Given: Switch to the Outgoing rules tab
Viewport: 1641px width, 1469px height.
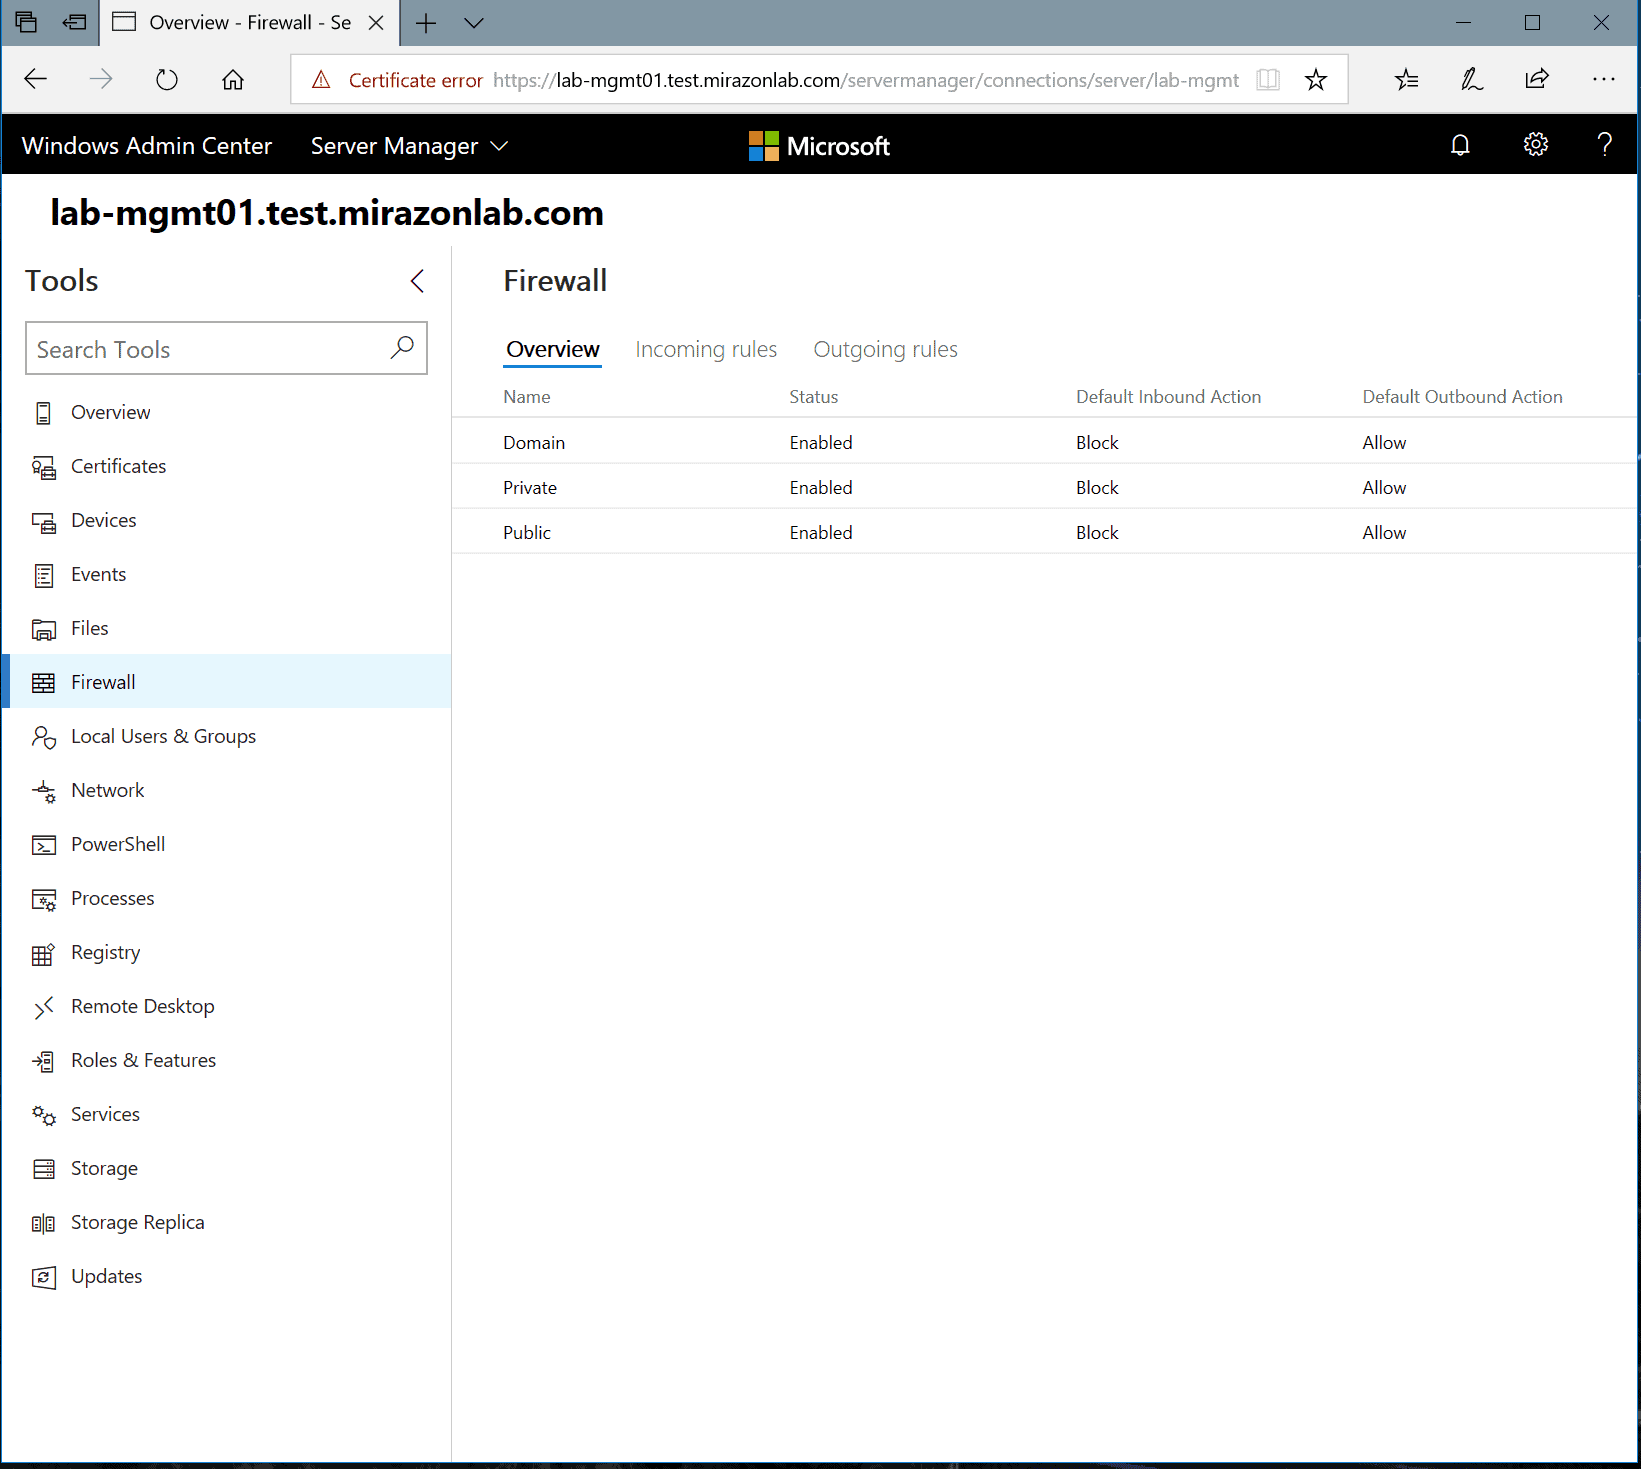Looking at the screenshot, I should 885,349.
